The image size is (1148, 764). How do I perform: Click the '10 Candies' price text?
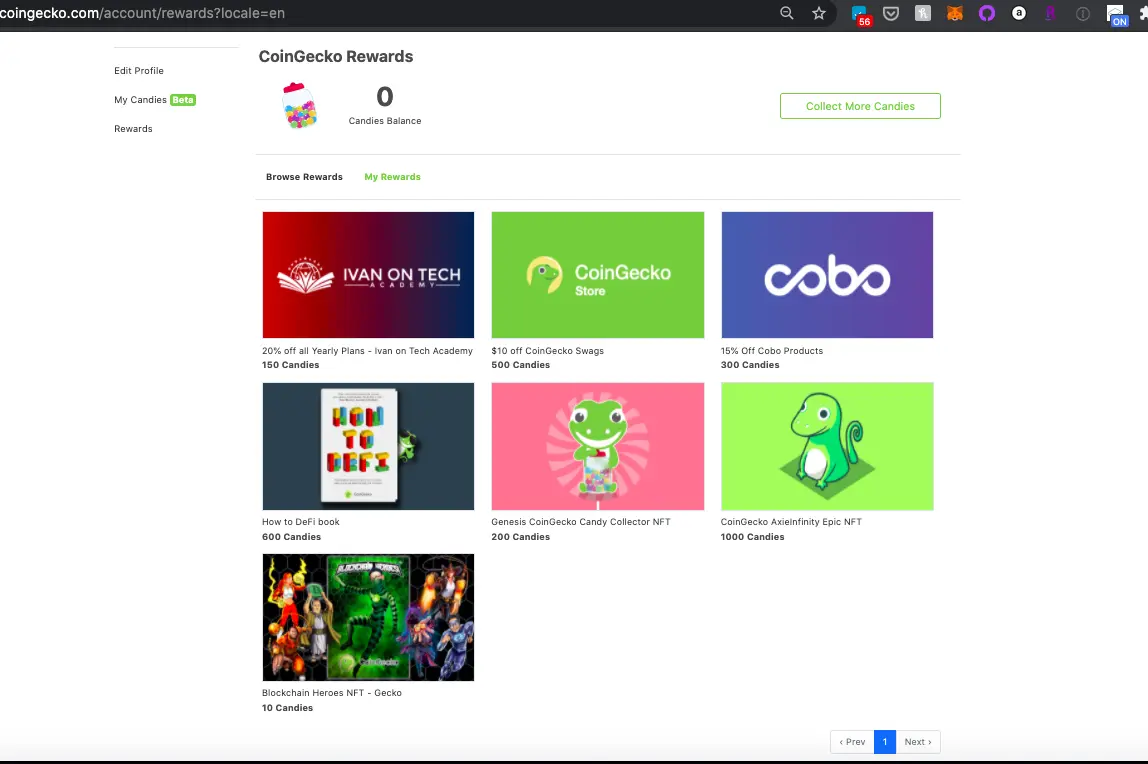(288, 708)
